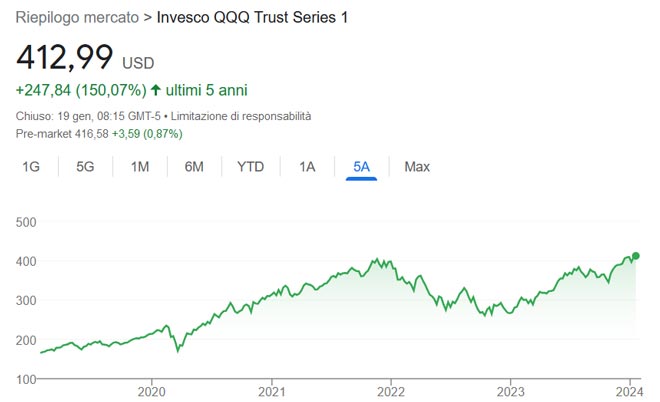Image resolution: width=660 pixels, height=402 pixels.
Task: Click the green upward arrow icon
Action: click(x=156, y=91)
